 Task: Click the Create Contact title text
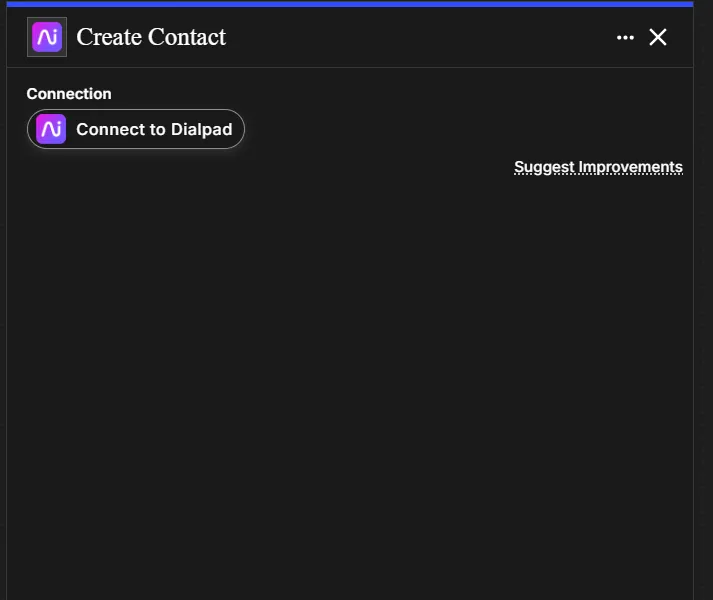tap(151, 37)
